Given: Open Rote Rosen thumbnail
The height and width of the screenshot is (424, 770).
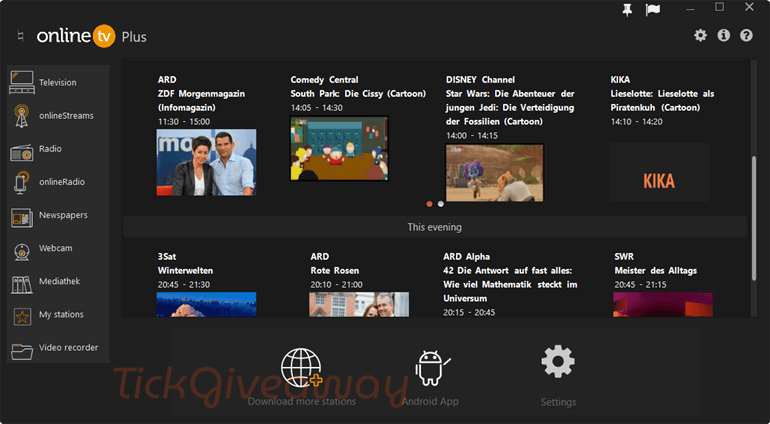Looking at the screenshot, I should pos(359,305).
